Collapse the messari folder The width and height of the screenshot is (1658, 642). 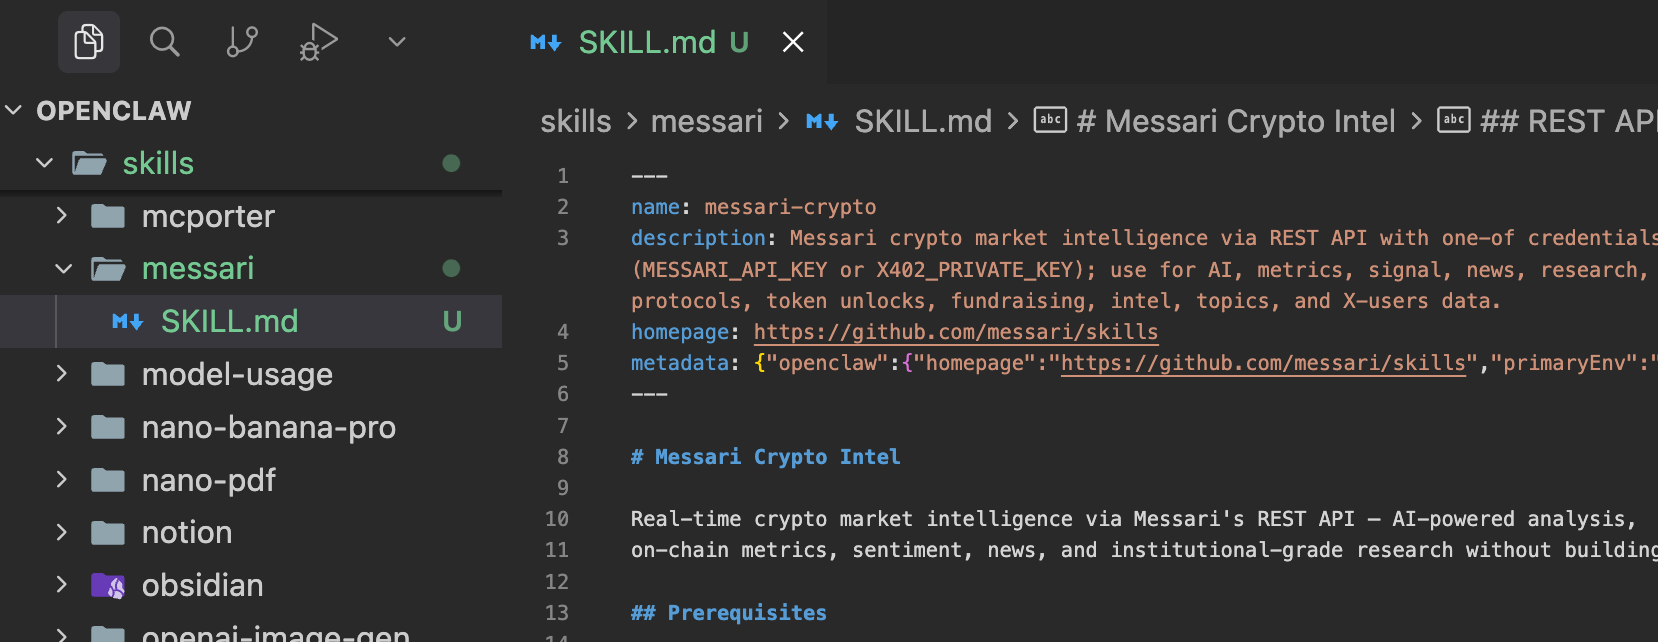tap(63, 268)
